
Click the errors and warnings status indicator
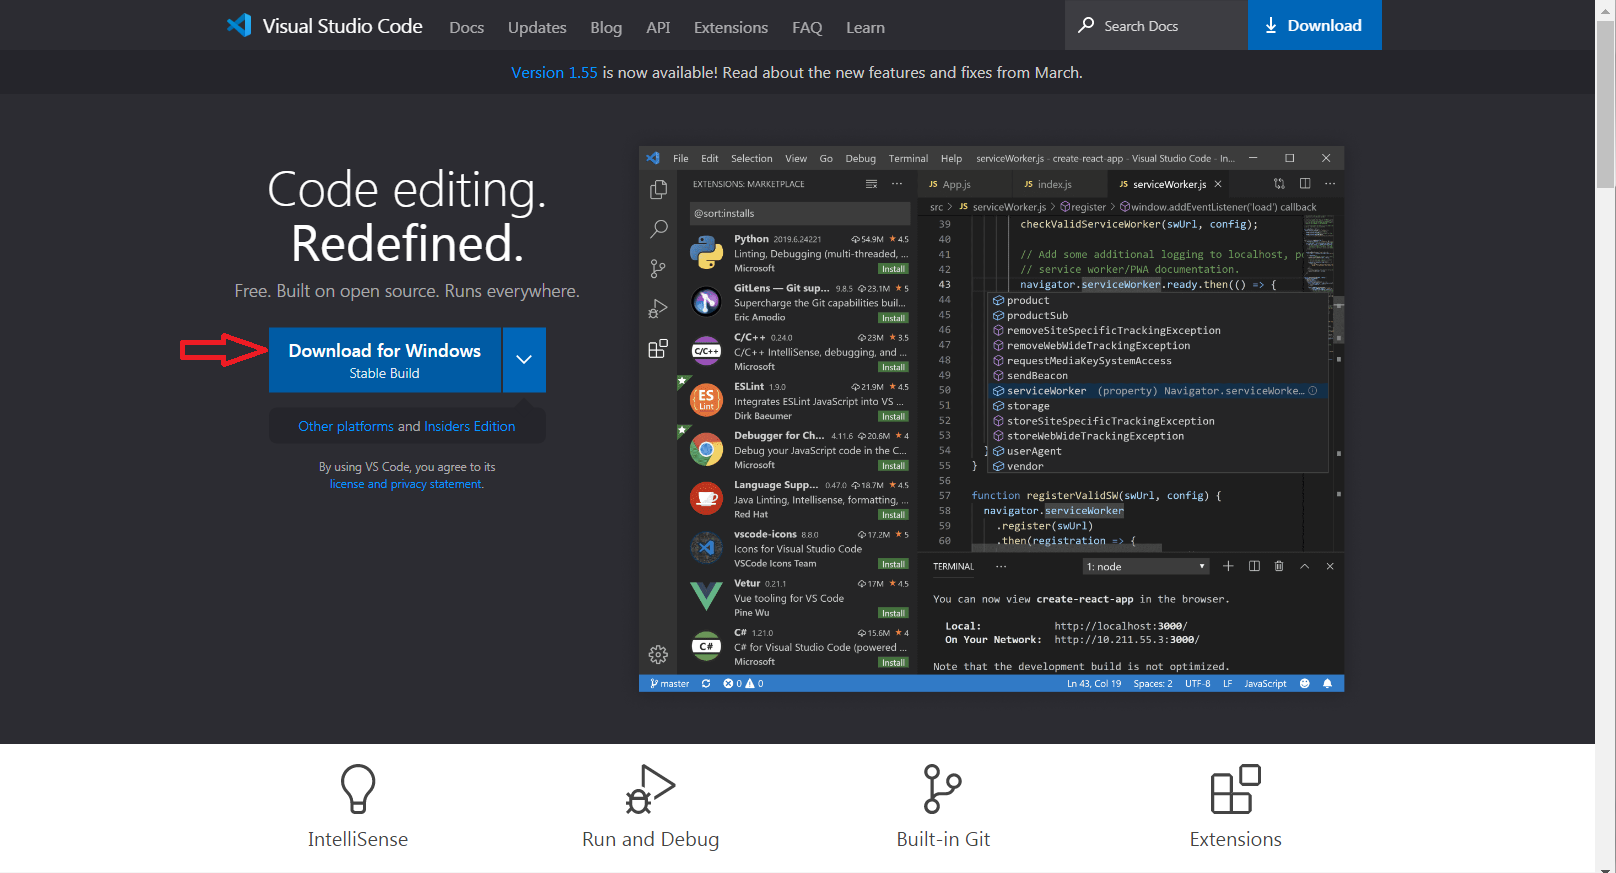pos(743,684)
